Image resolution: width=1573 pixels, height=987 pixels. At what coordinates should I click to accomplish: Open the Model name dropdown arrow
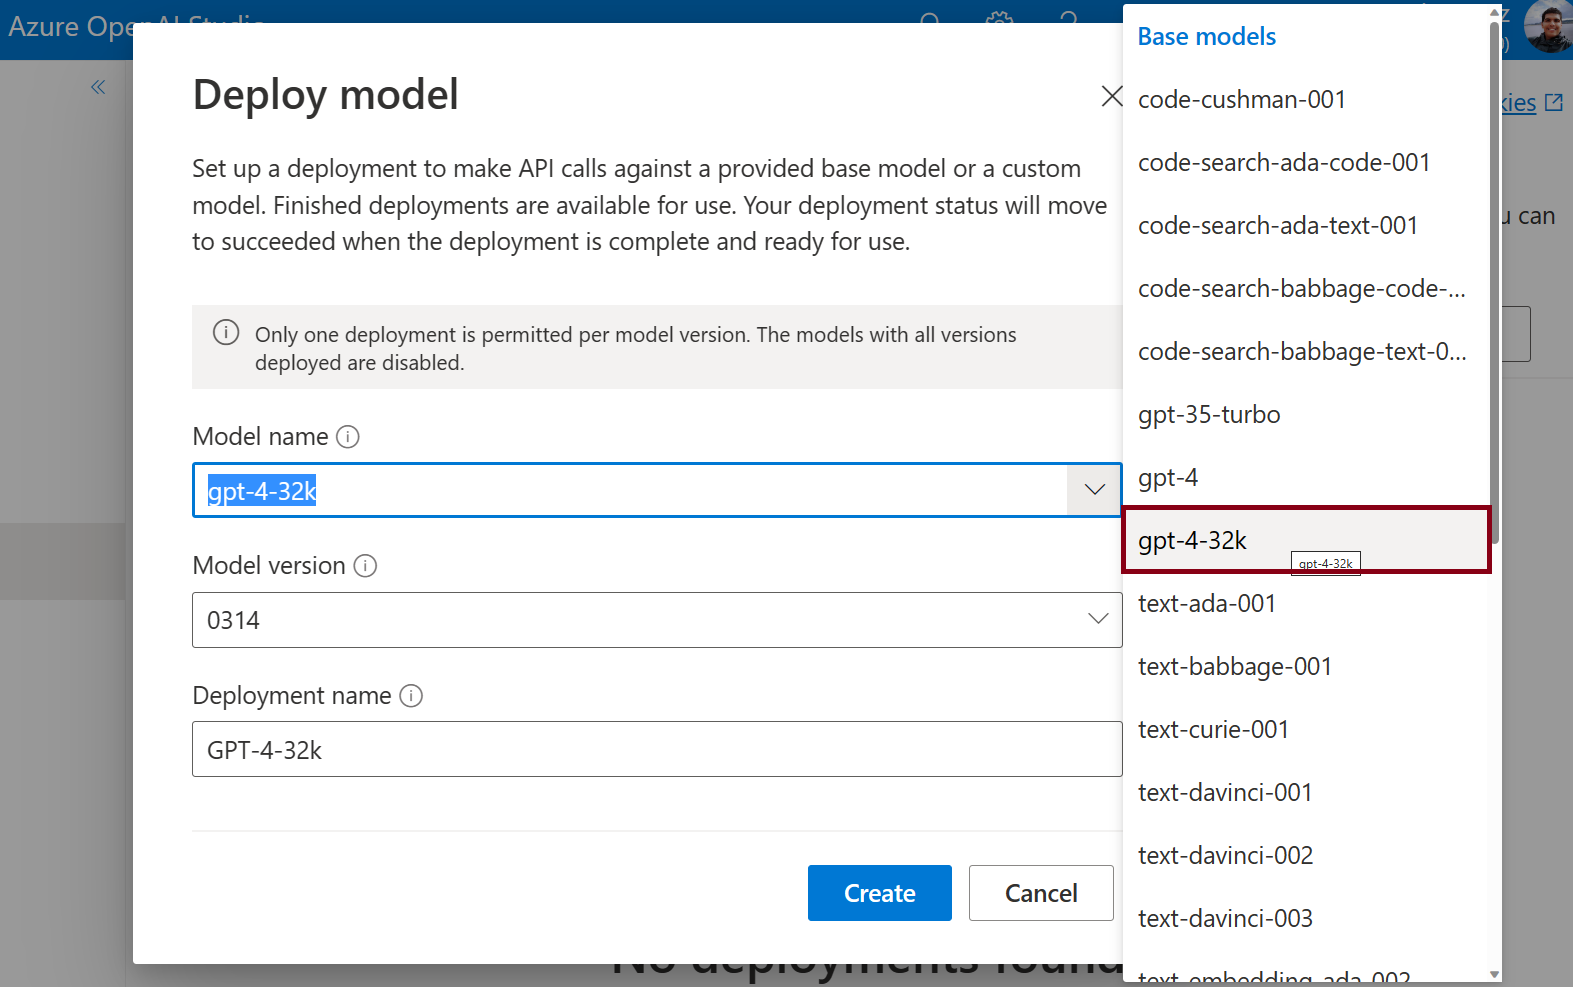1094,490
